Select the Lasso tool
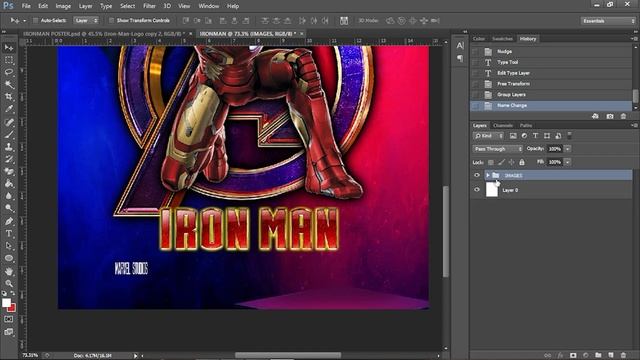The width and height of the screenshot is (640, 360). pyautogui.click(x=9, y=72)
